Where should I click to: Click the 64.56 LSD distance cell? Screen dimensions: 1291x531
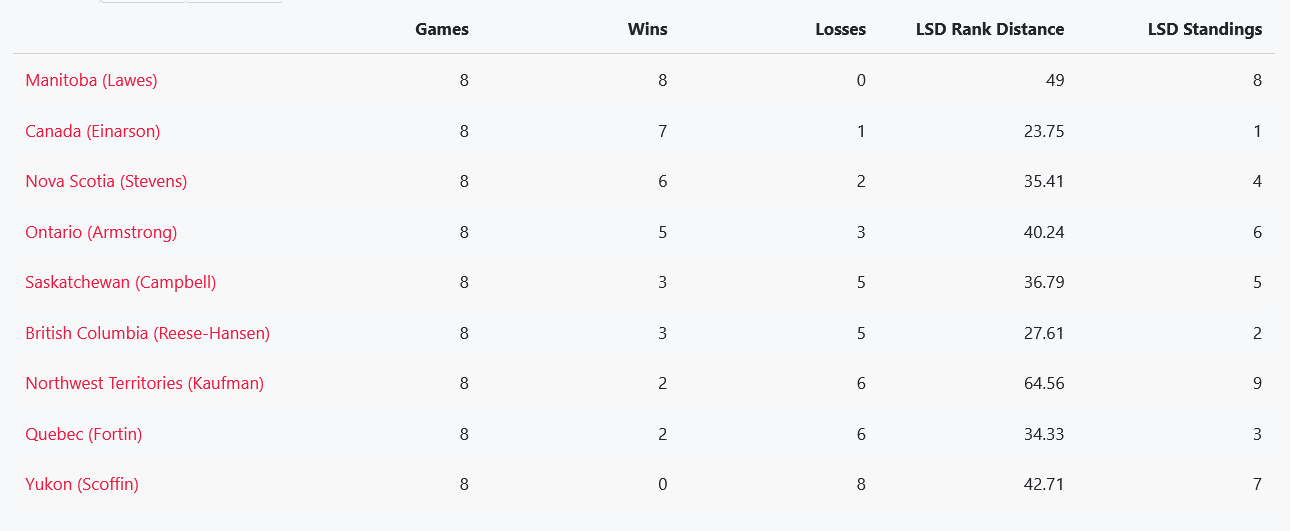[1044, 383]
